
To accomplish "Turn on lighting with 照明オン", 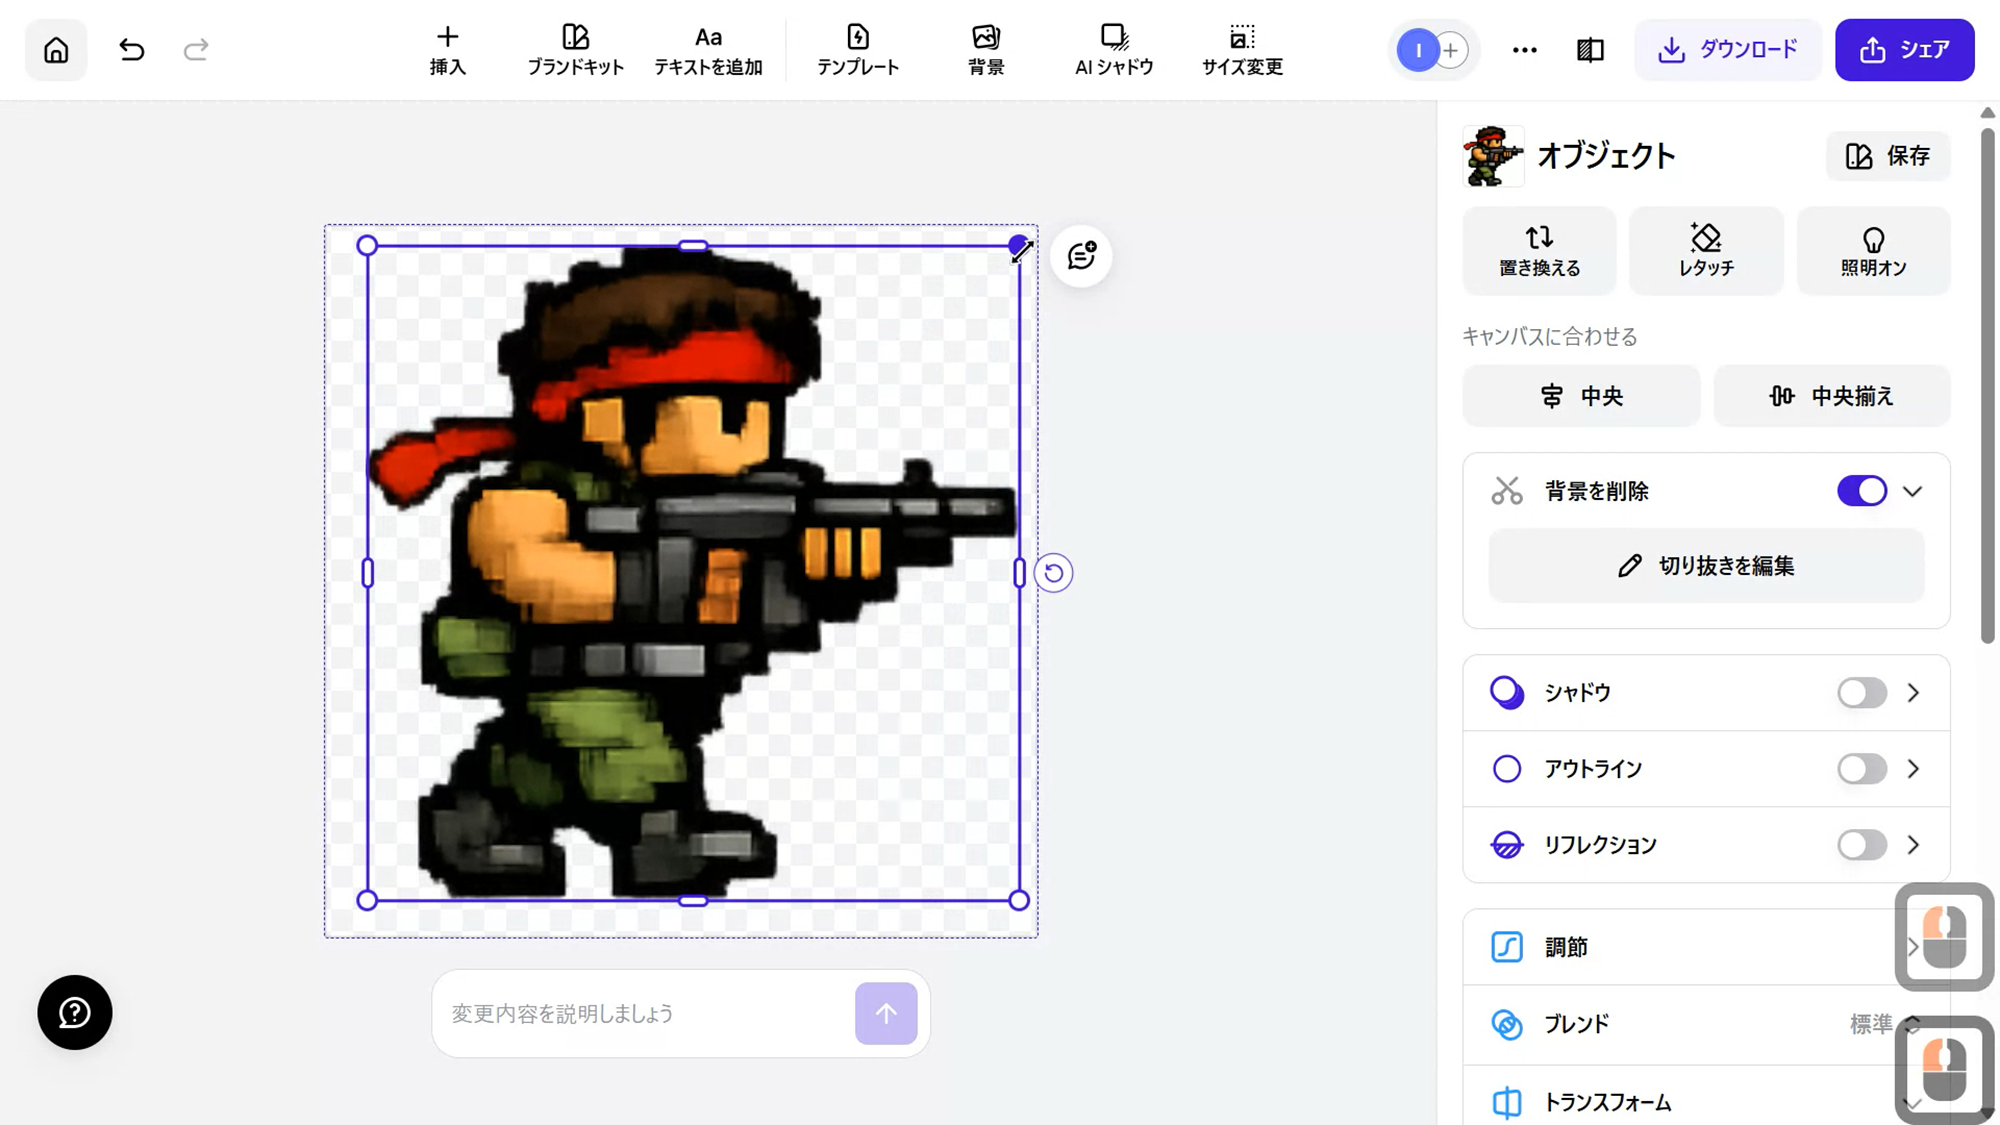I will click(1873, 251).
